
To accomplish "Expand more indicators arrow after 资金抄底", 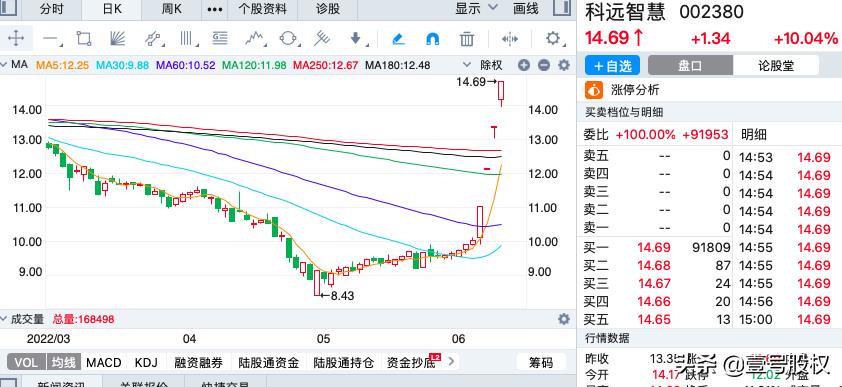I will pyautogui.click(x=450, y=362).
